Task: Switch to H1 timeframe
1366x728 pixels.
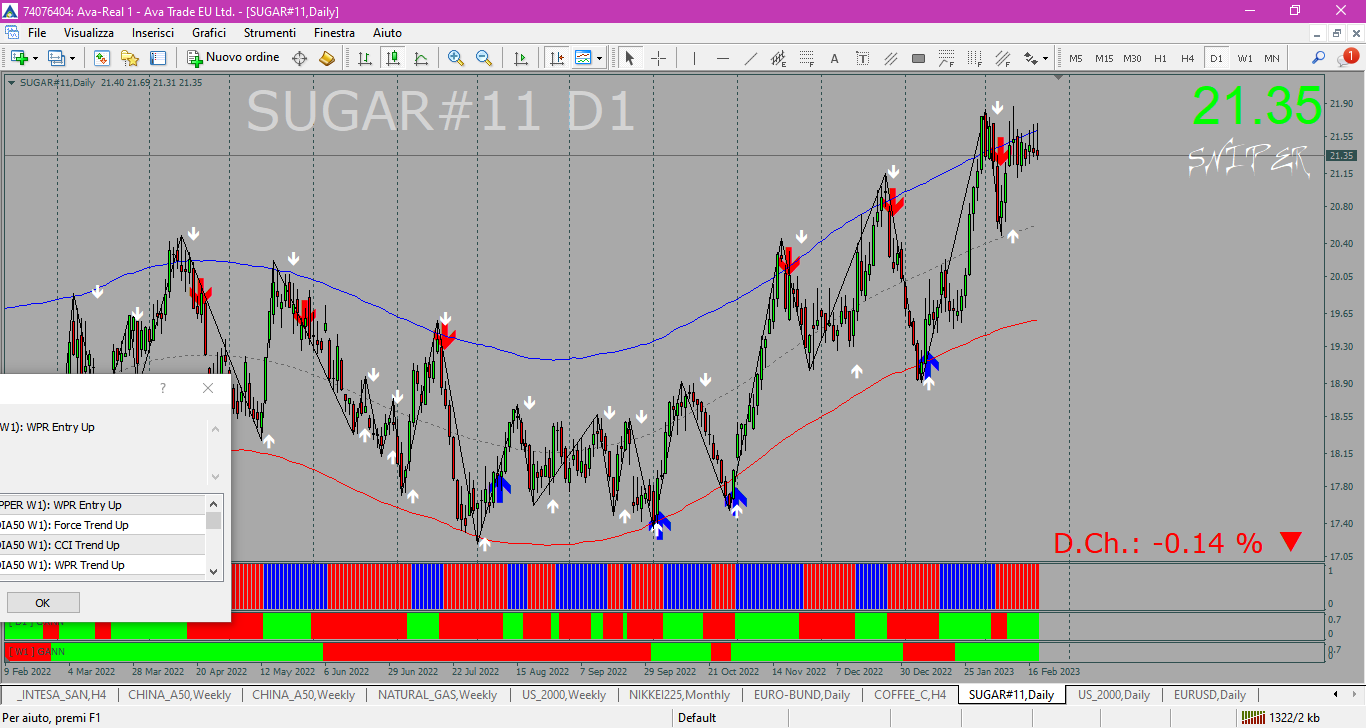Action: (1160, 58)
